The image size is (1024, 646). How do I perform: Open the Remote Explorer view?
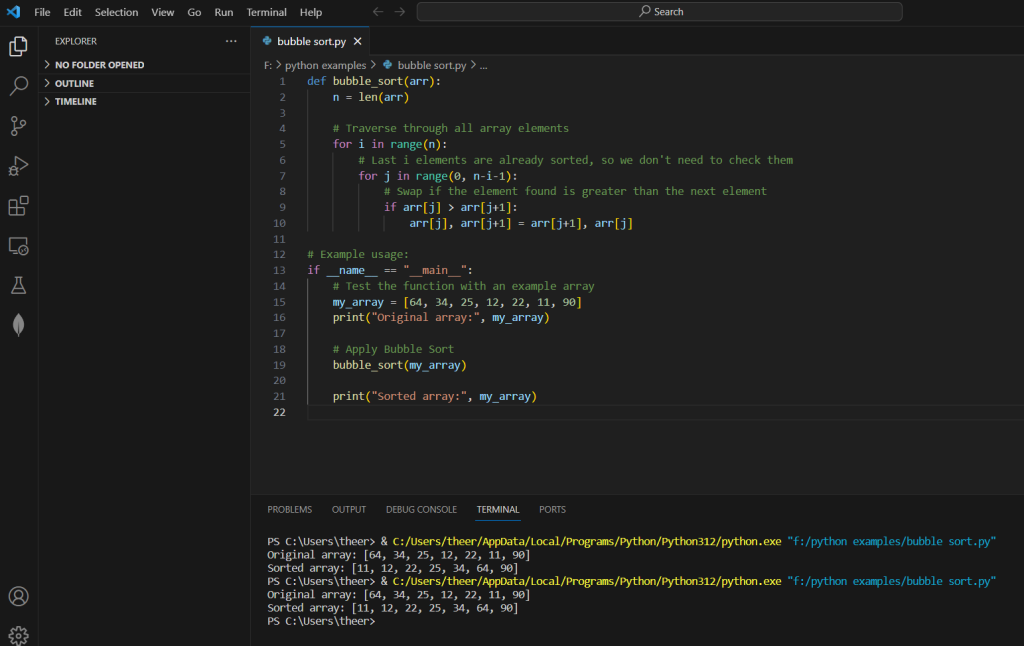coord(18,246)
